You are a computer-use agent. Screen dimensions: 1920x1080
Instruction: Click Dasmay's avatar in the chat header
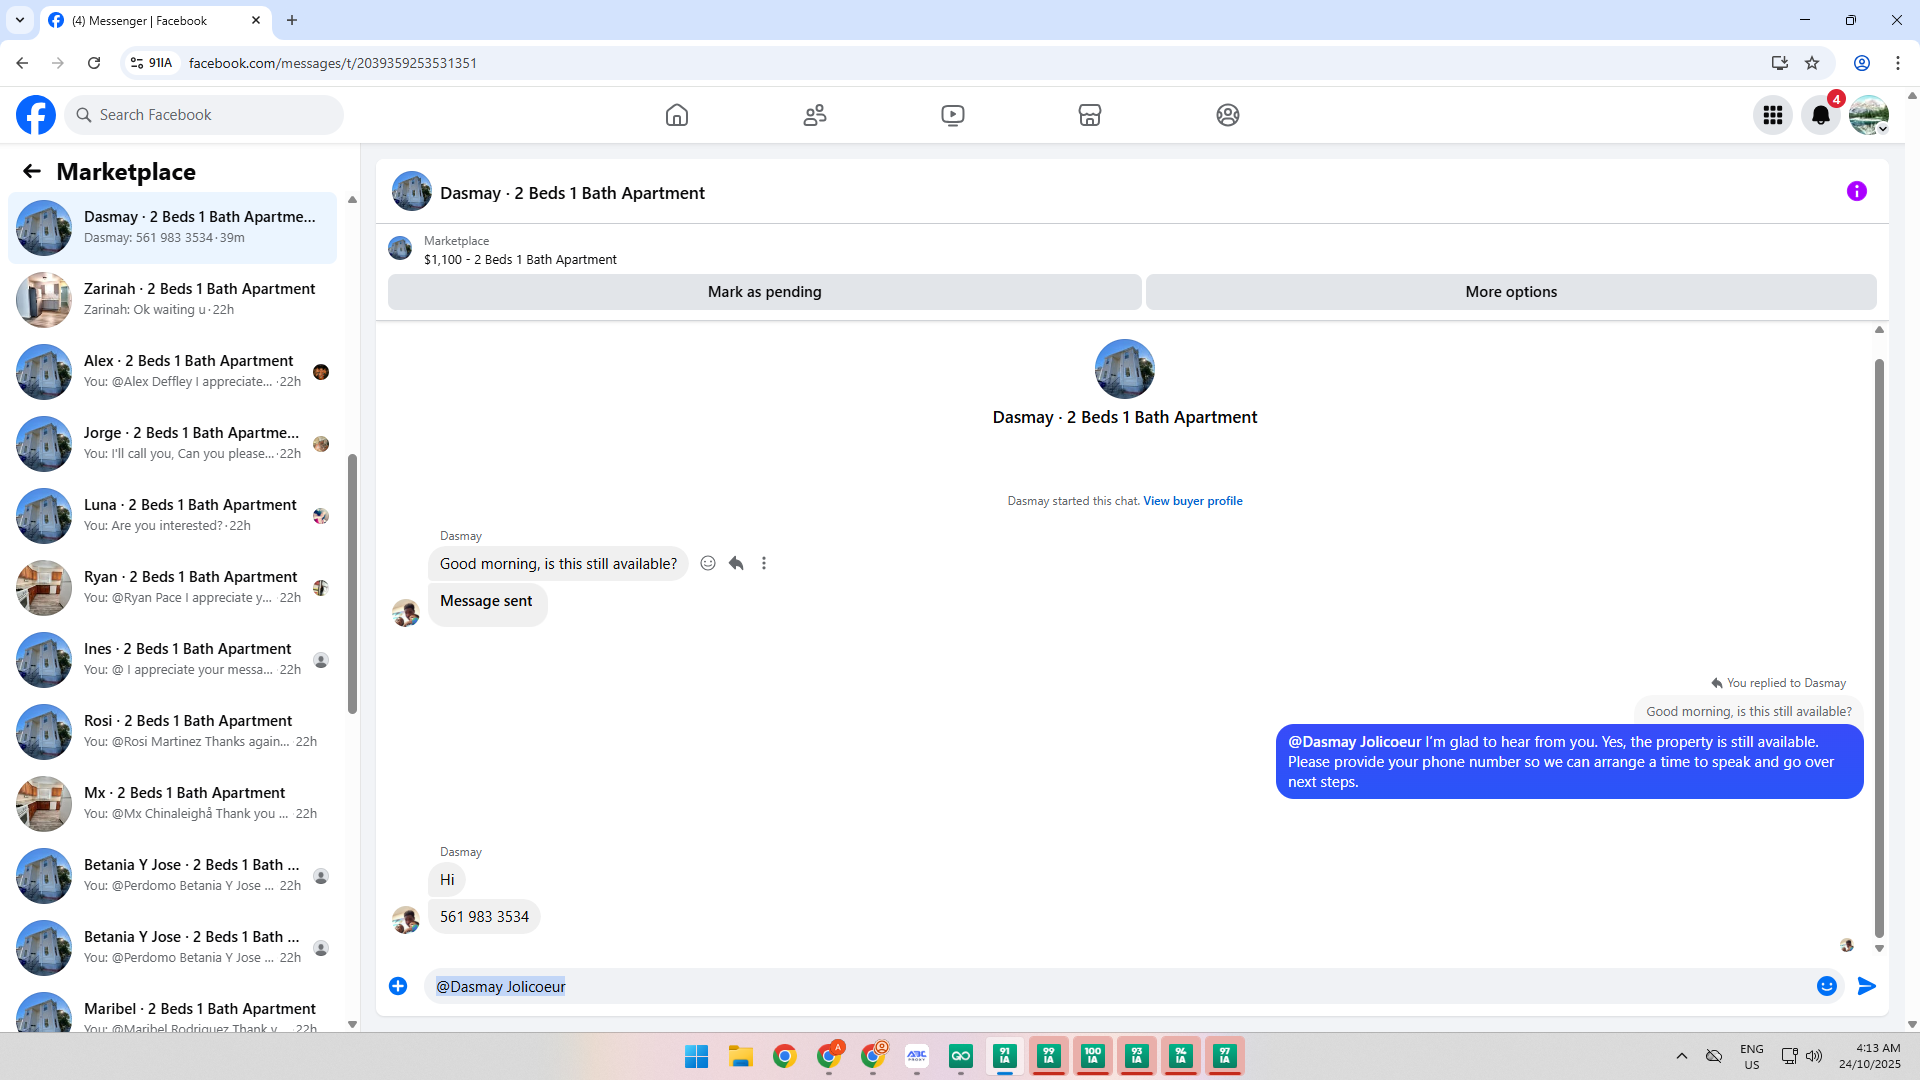click(x=412, y=192)
